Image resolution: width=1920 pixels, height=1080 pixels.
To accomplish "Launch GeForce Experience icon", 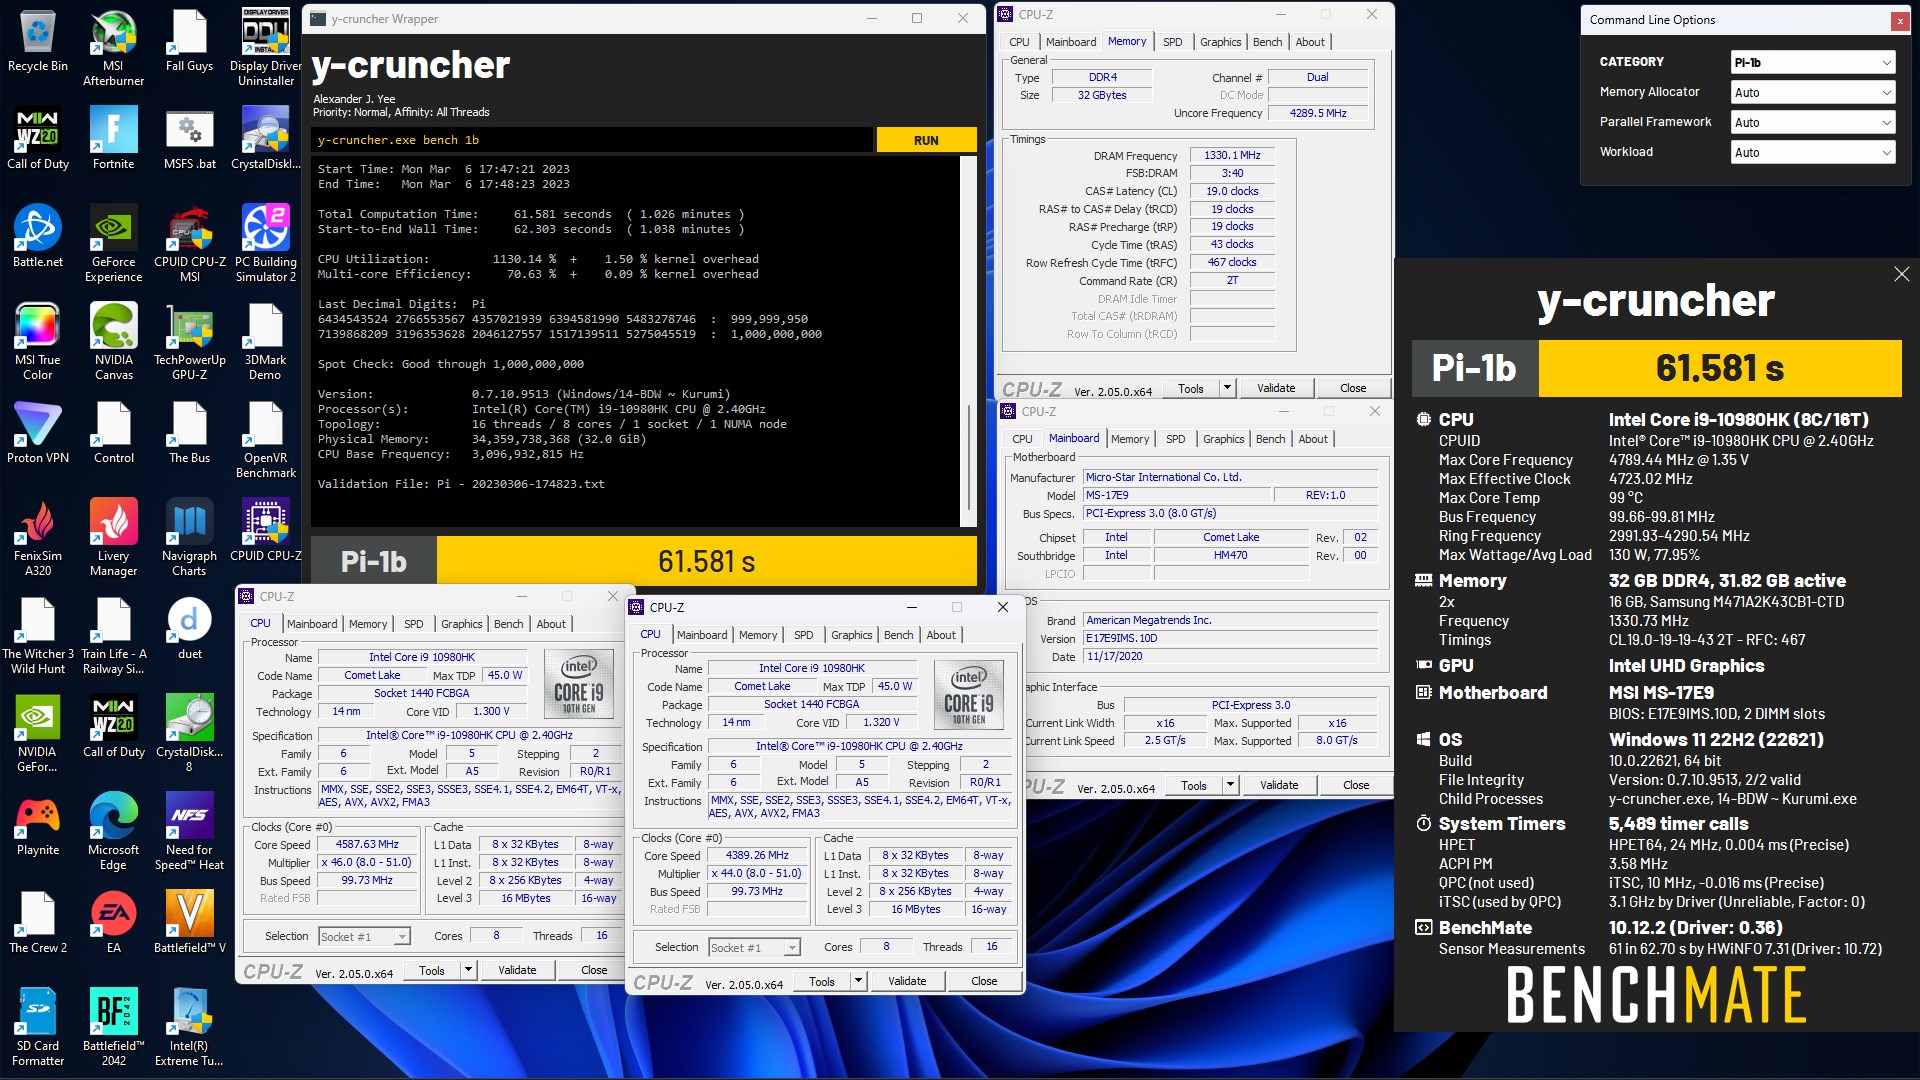I will (x=113, y=244).
